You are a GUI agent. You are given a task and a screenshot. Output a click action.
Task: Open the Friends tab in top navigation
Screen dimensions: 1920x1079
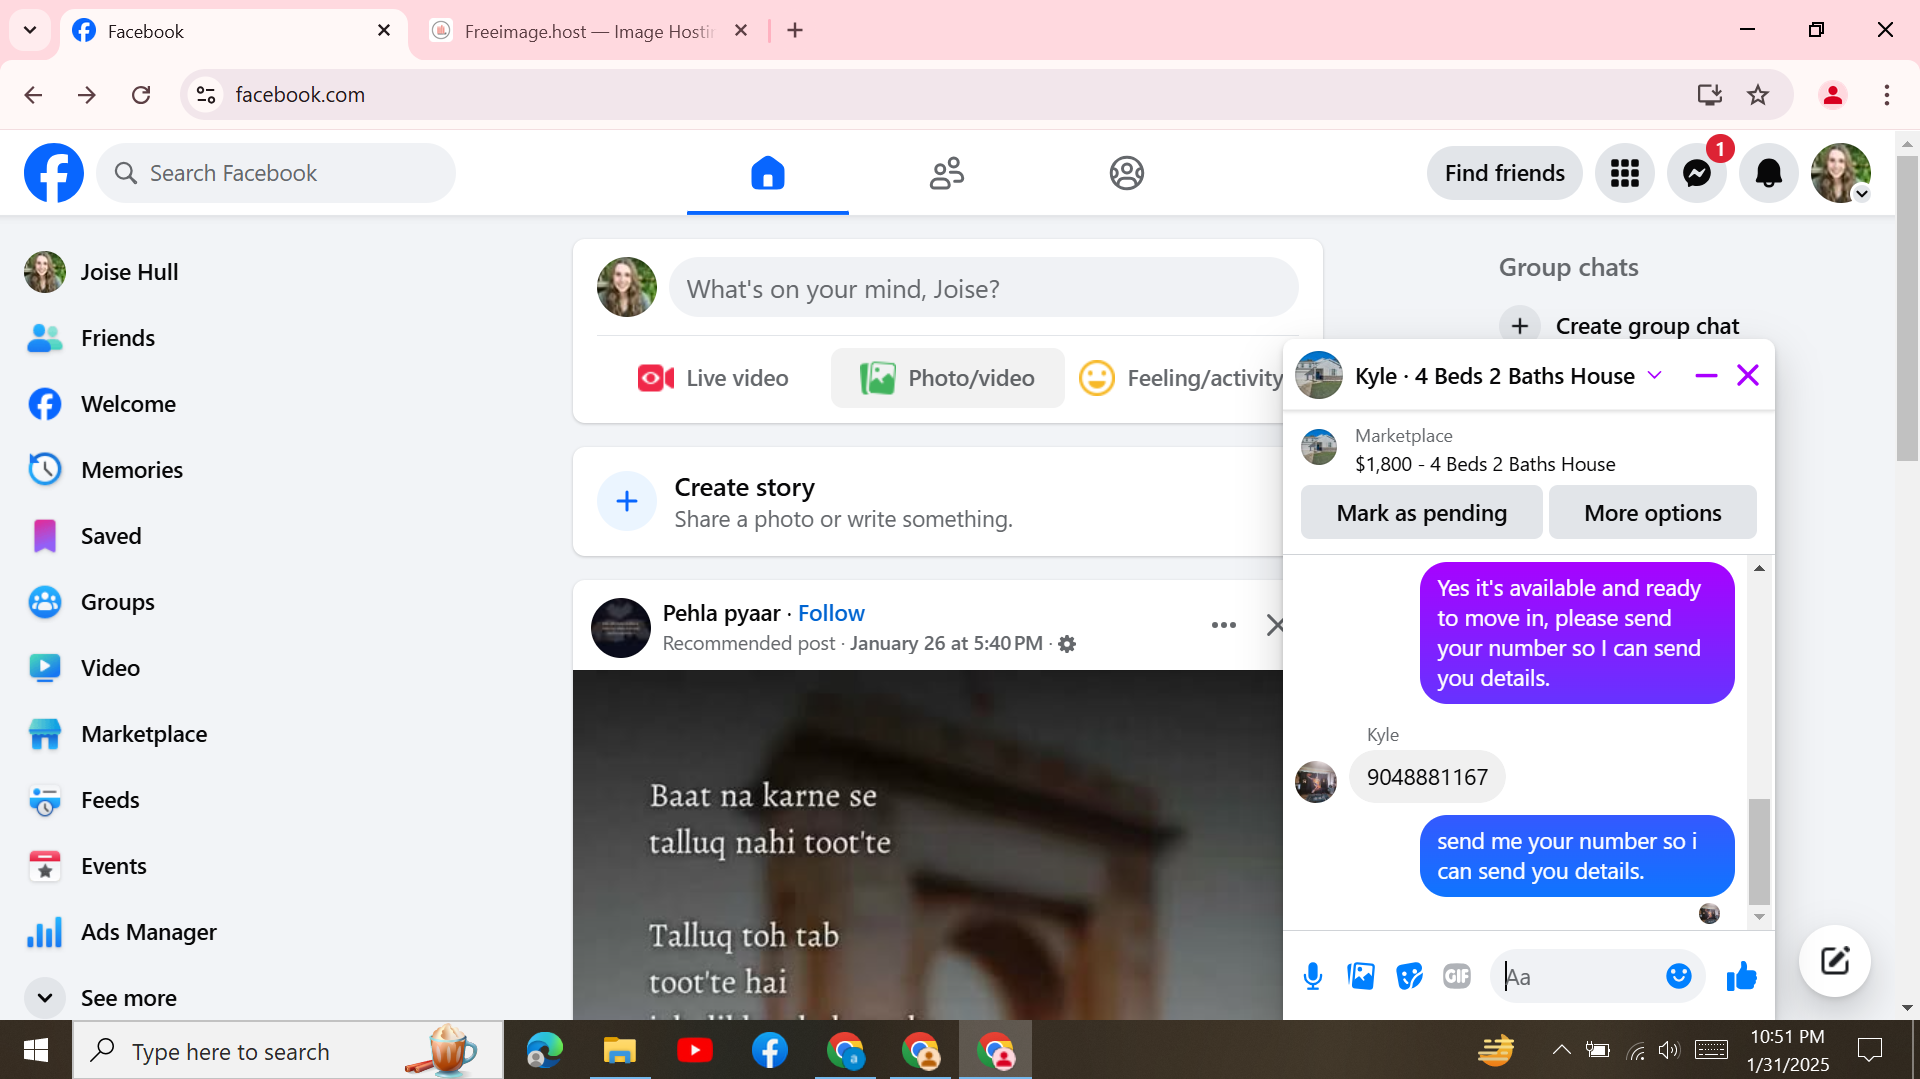[947, 173]
